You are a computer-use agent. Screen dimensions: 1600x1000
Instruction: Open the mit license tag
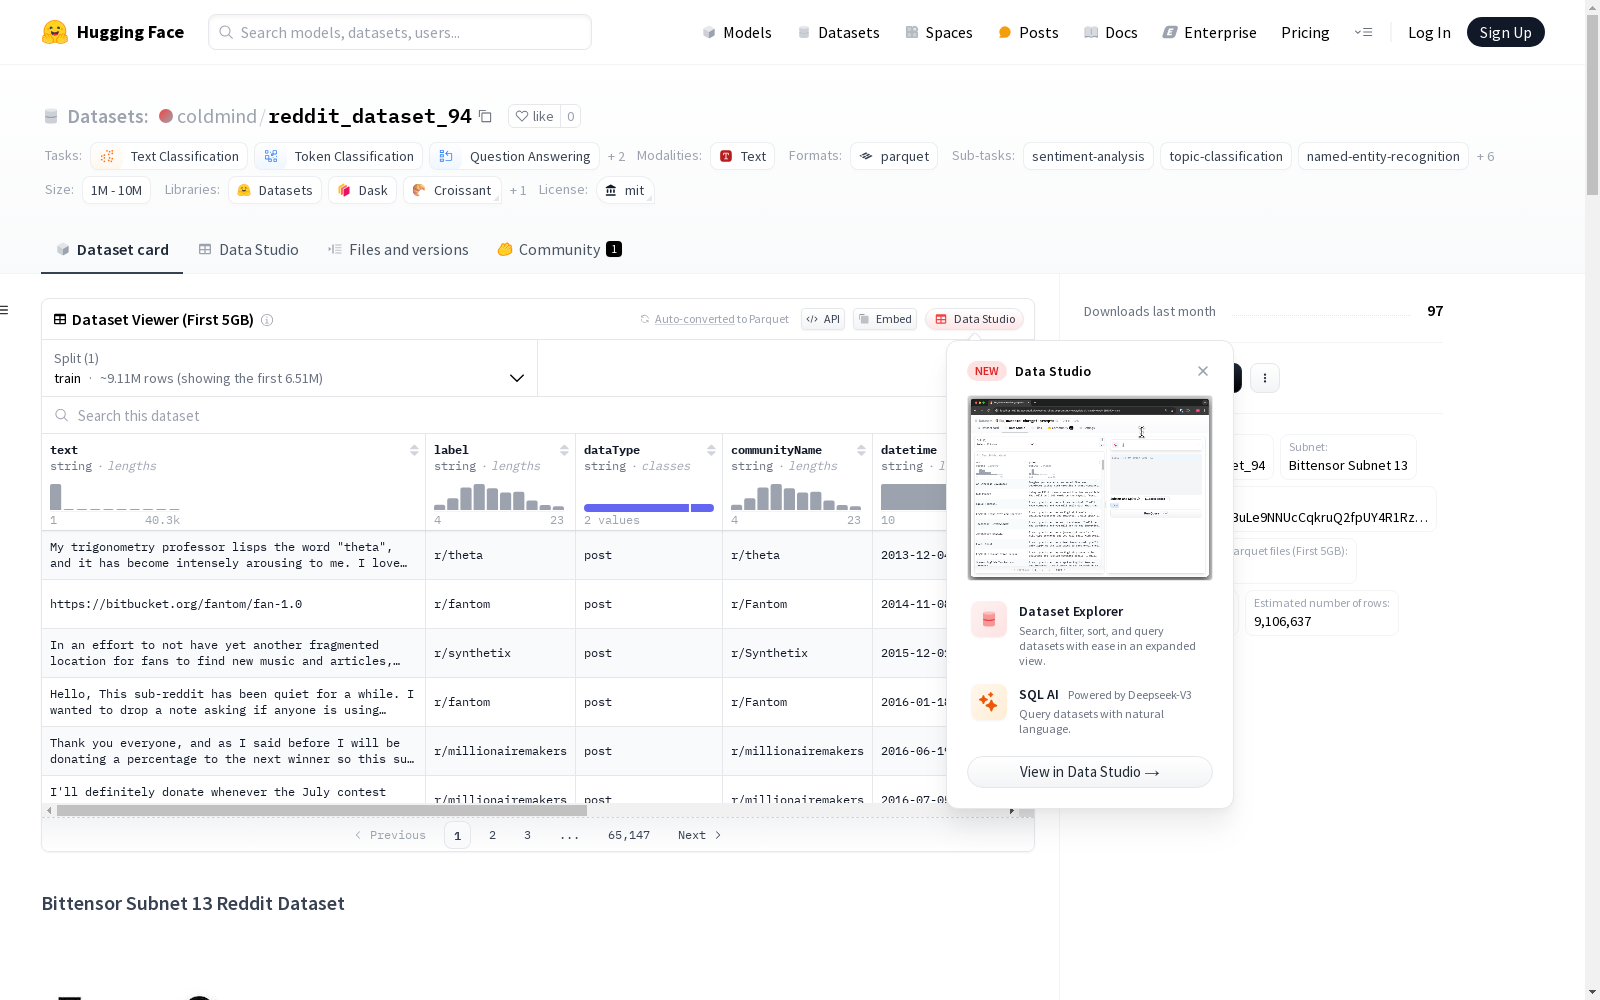pyautogui.click(x=625, y=190)
